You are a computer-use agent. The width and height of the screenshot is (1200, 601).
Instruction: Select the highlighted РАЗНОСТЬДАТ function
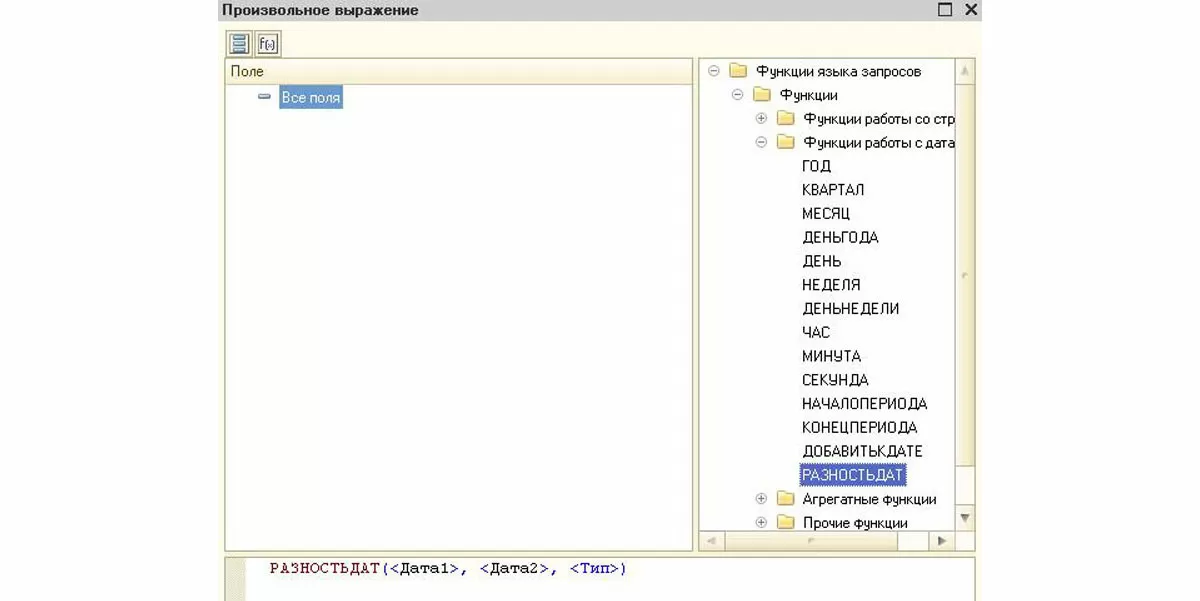pyautogui.click(x=853, y=475)
